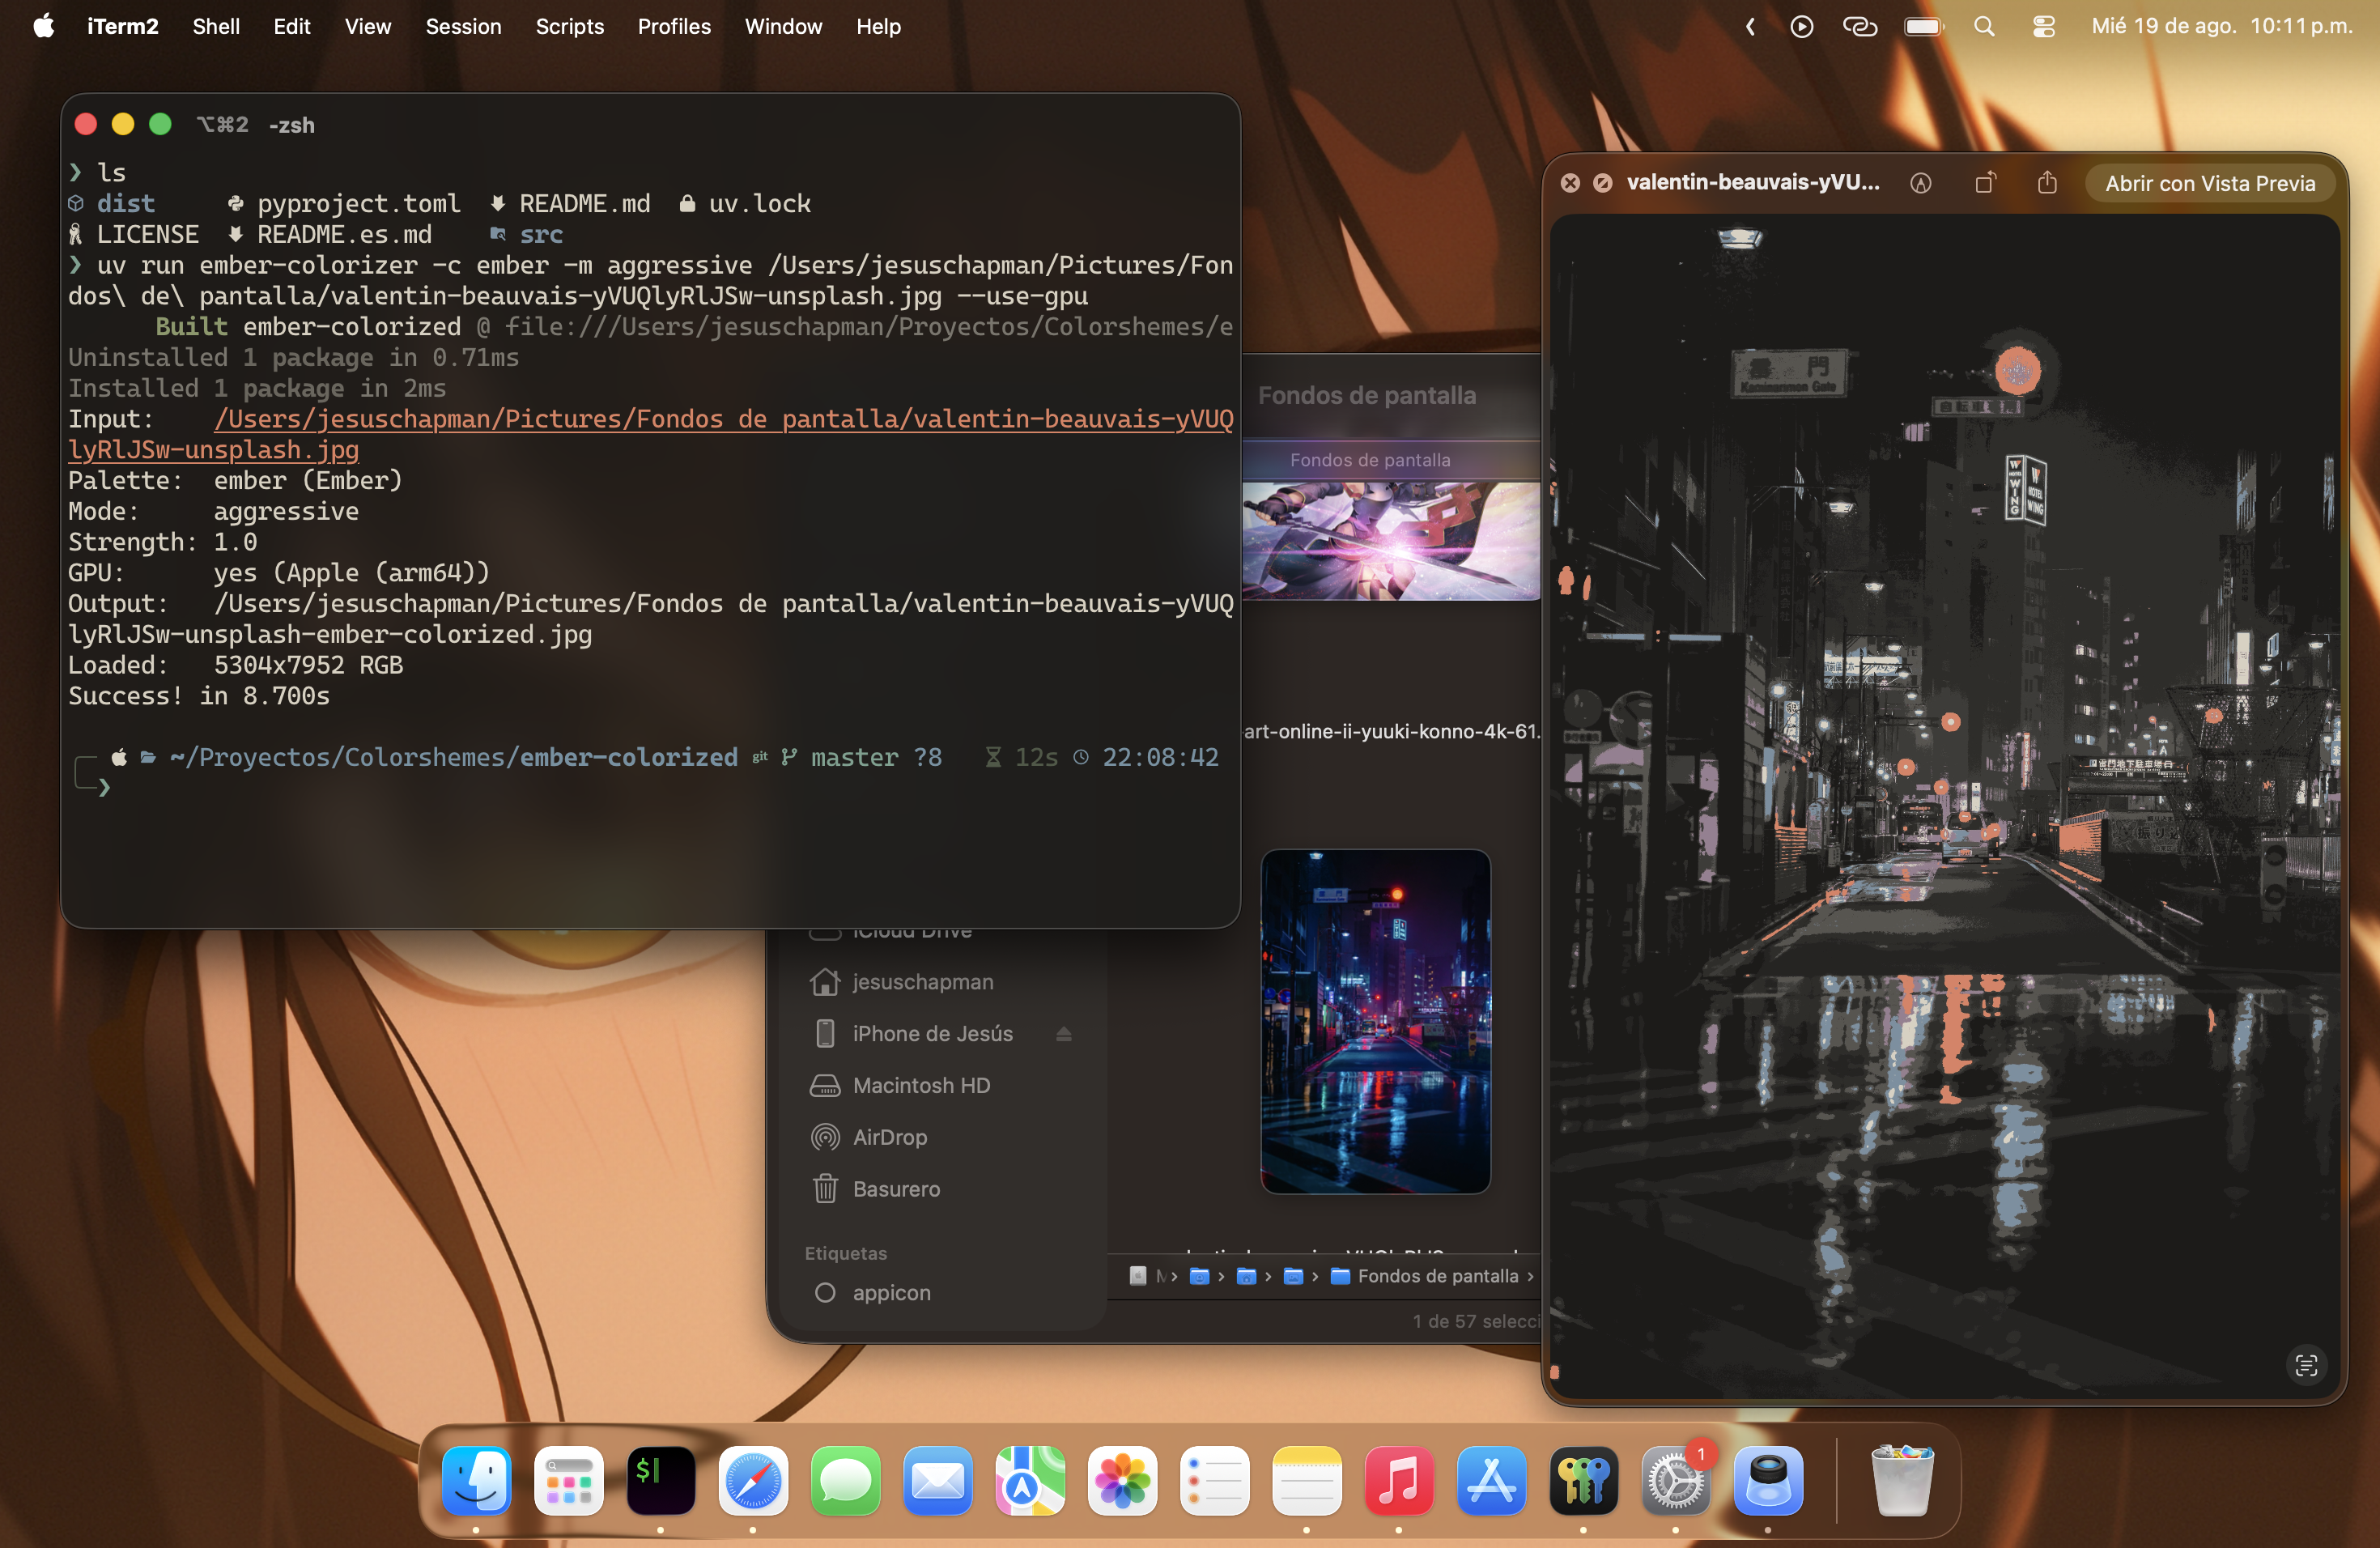Open the Profiles menu
Image resolution: width=2380 pixels, height=1548 pixels.
click(x=674, y=27)
